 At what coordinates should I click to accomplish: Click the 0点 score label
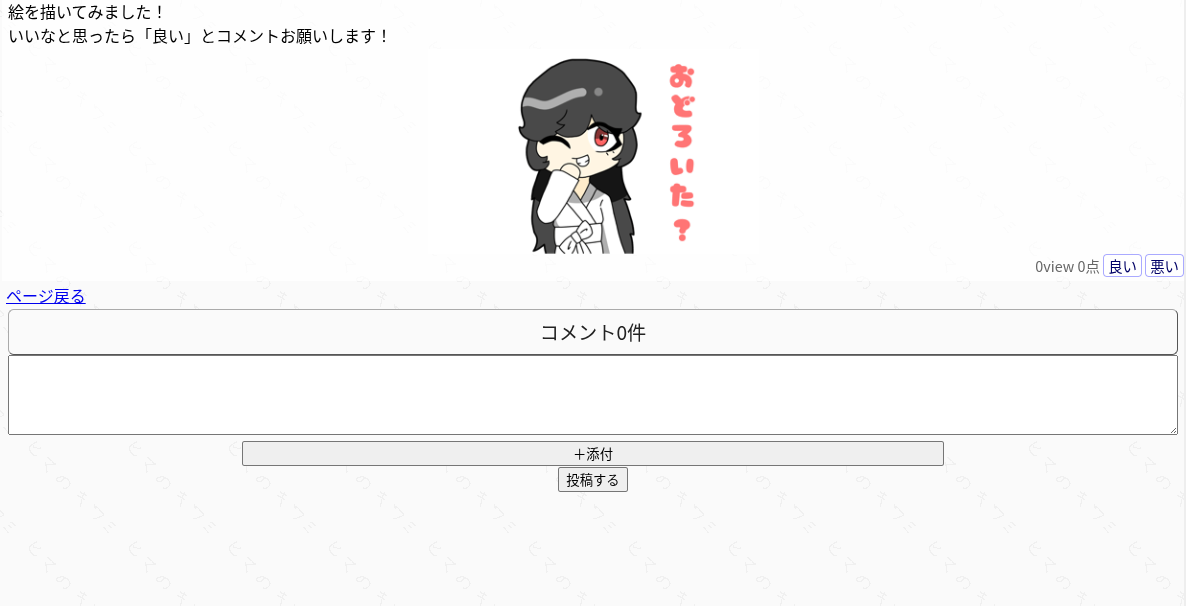1088,266
